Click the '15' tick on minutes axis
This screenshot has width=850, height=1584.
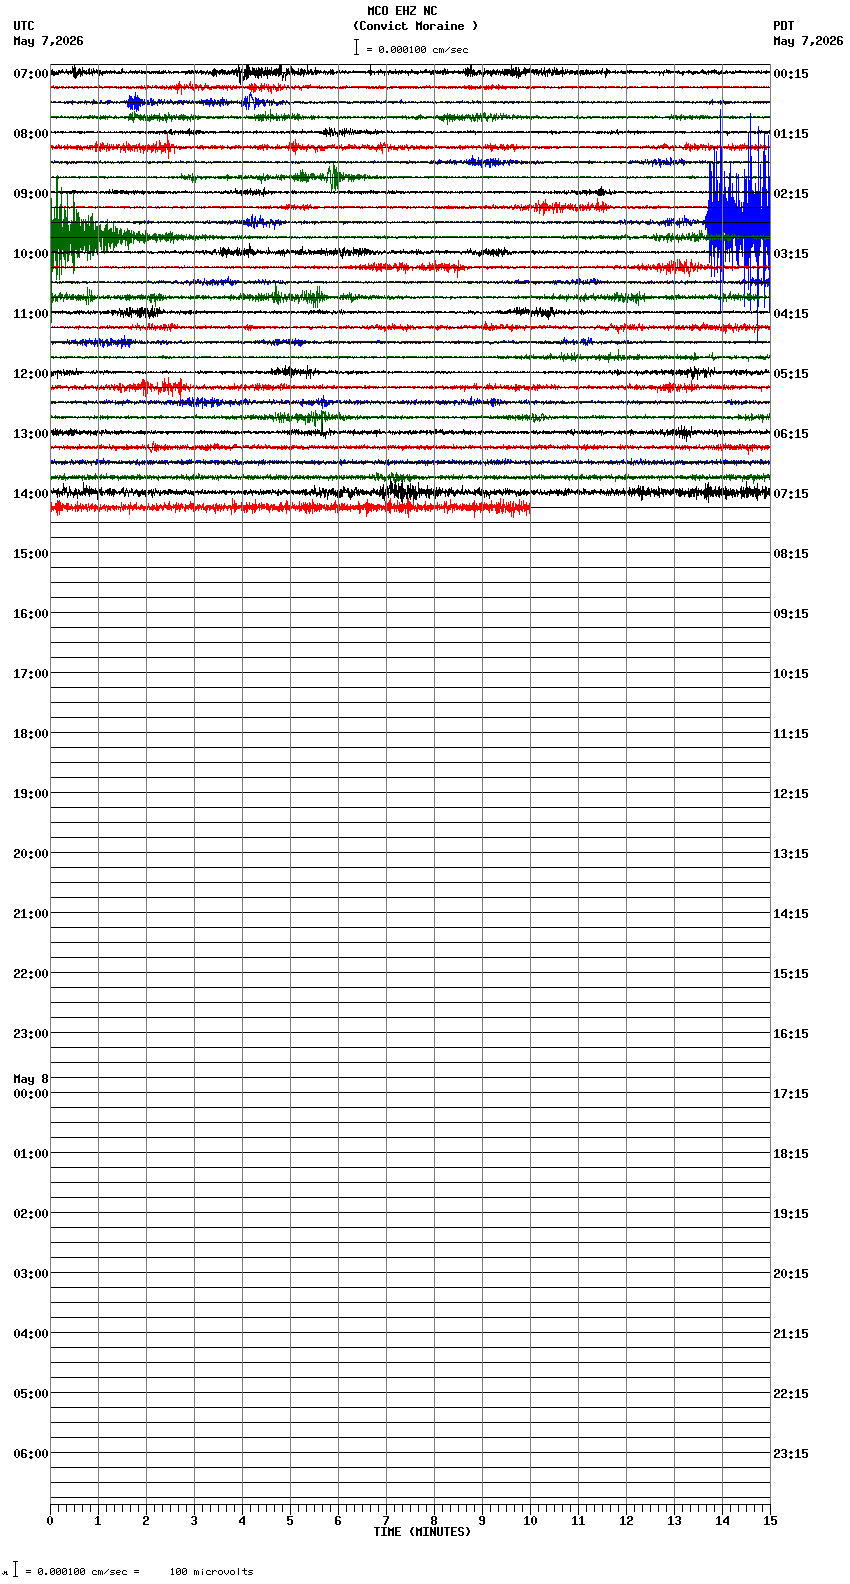pos(770,1521)
